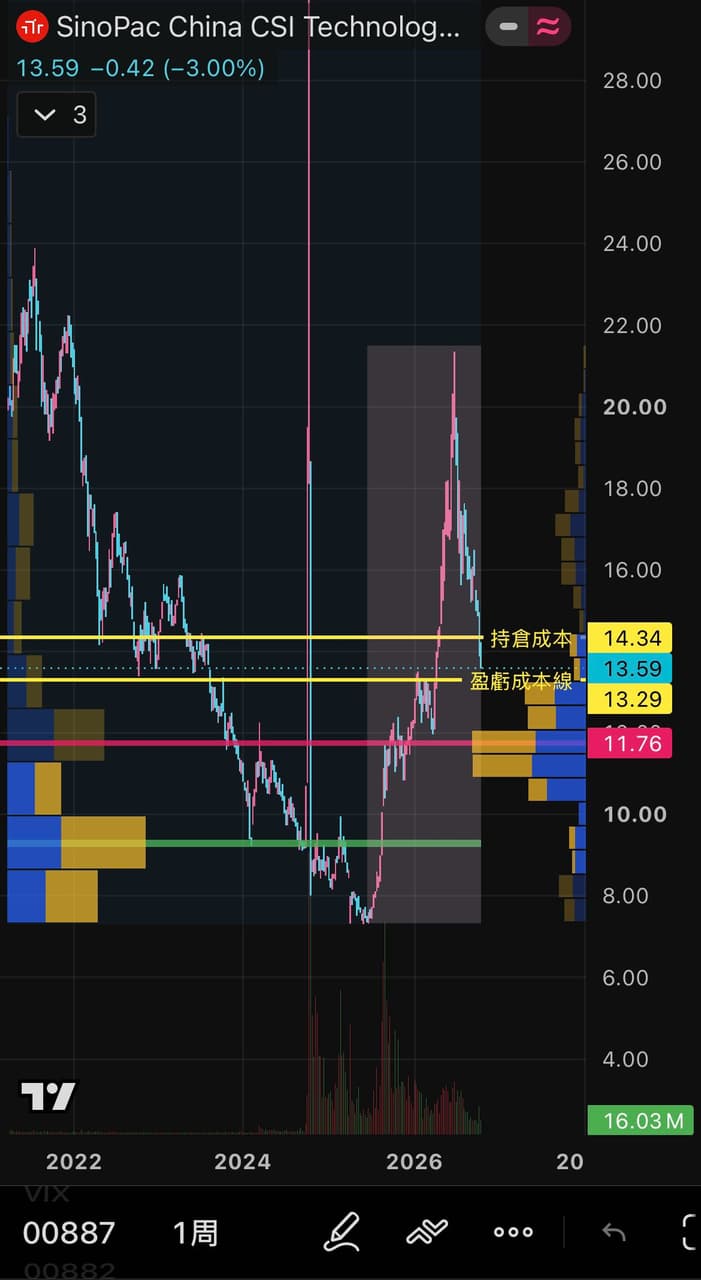Click the 11.76 pink price label
Screen dimensions: 701x1280
631,743
